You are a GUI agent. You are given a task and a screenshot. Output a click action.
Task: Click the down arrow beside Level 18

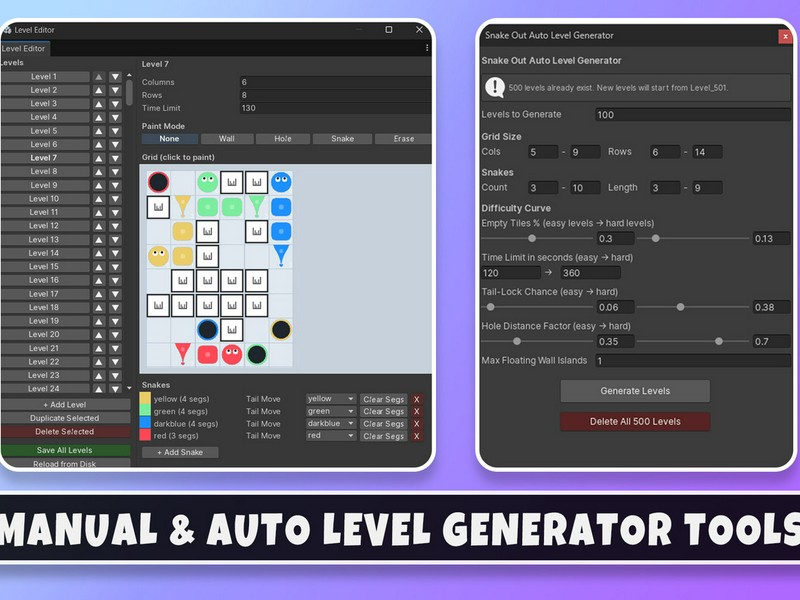pyautogui.click(x=115, y=308)
